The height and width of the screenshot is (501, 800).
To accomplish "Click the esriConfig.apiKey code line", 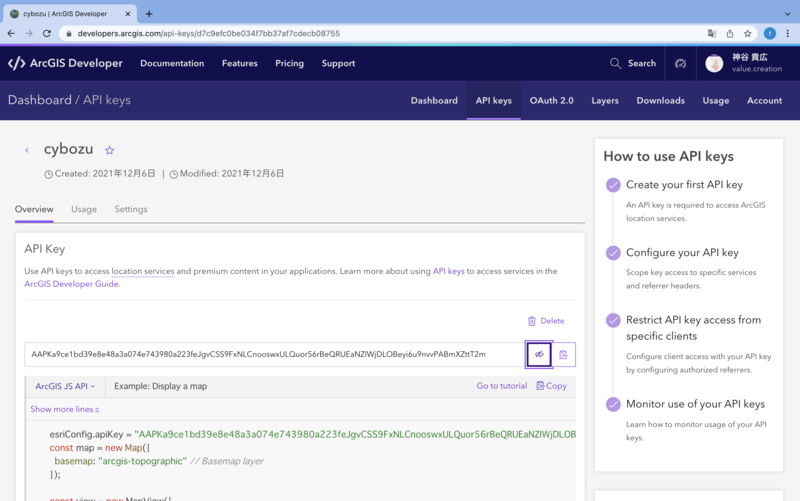I will click(312, 434).
